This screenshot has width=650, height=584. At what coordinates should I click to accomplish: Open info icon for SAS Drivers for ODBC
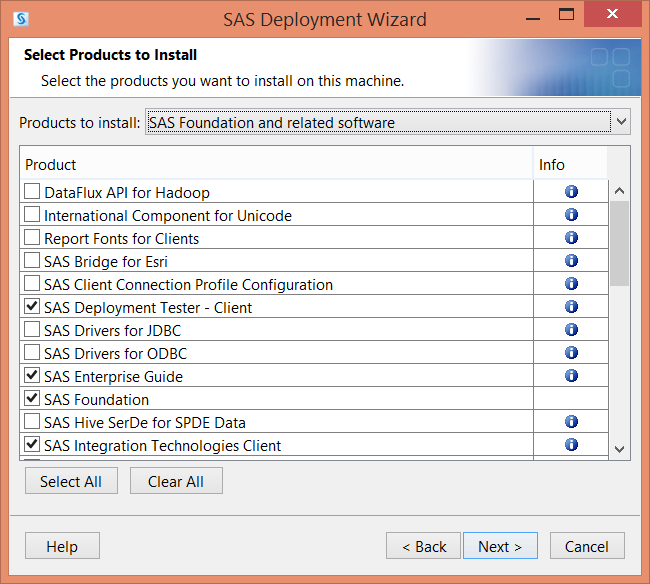571,353
